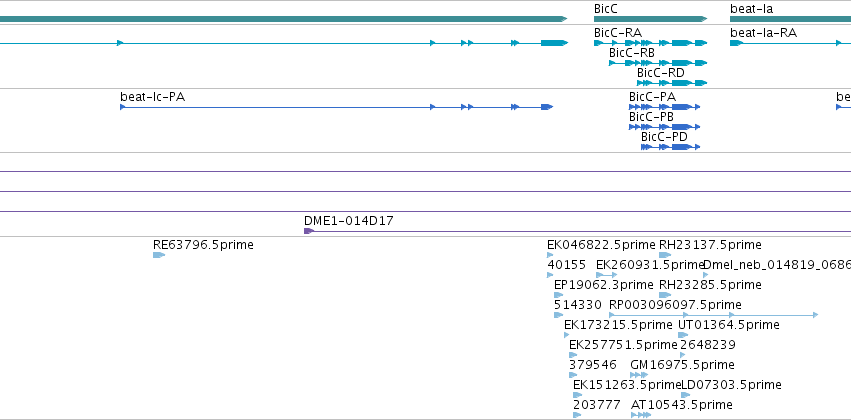Select the GM16975.5prime EST glyph
Image resolution: width=851 pixels, height=420 pixels.
click(x=639, y=375)
